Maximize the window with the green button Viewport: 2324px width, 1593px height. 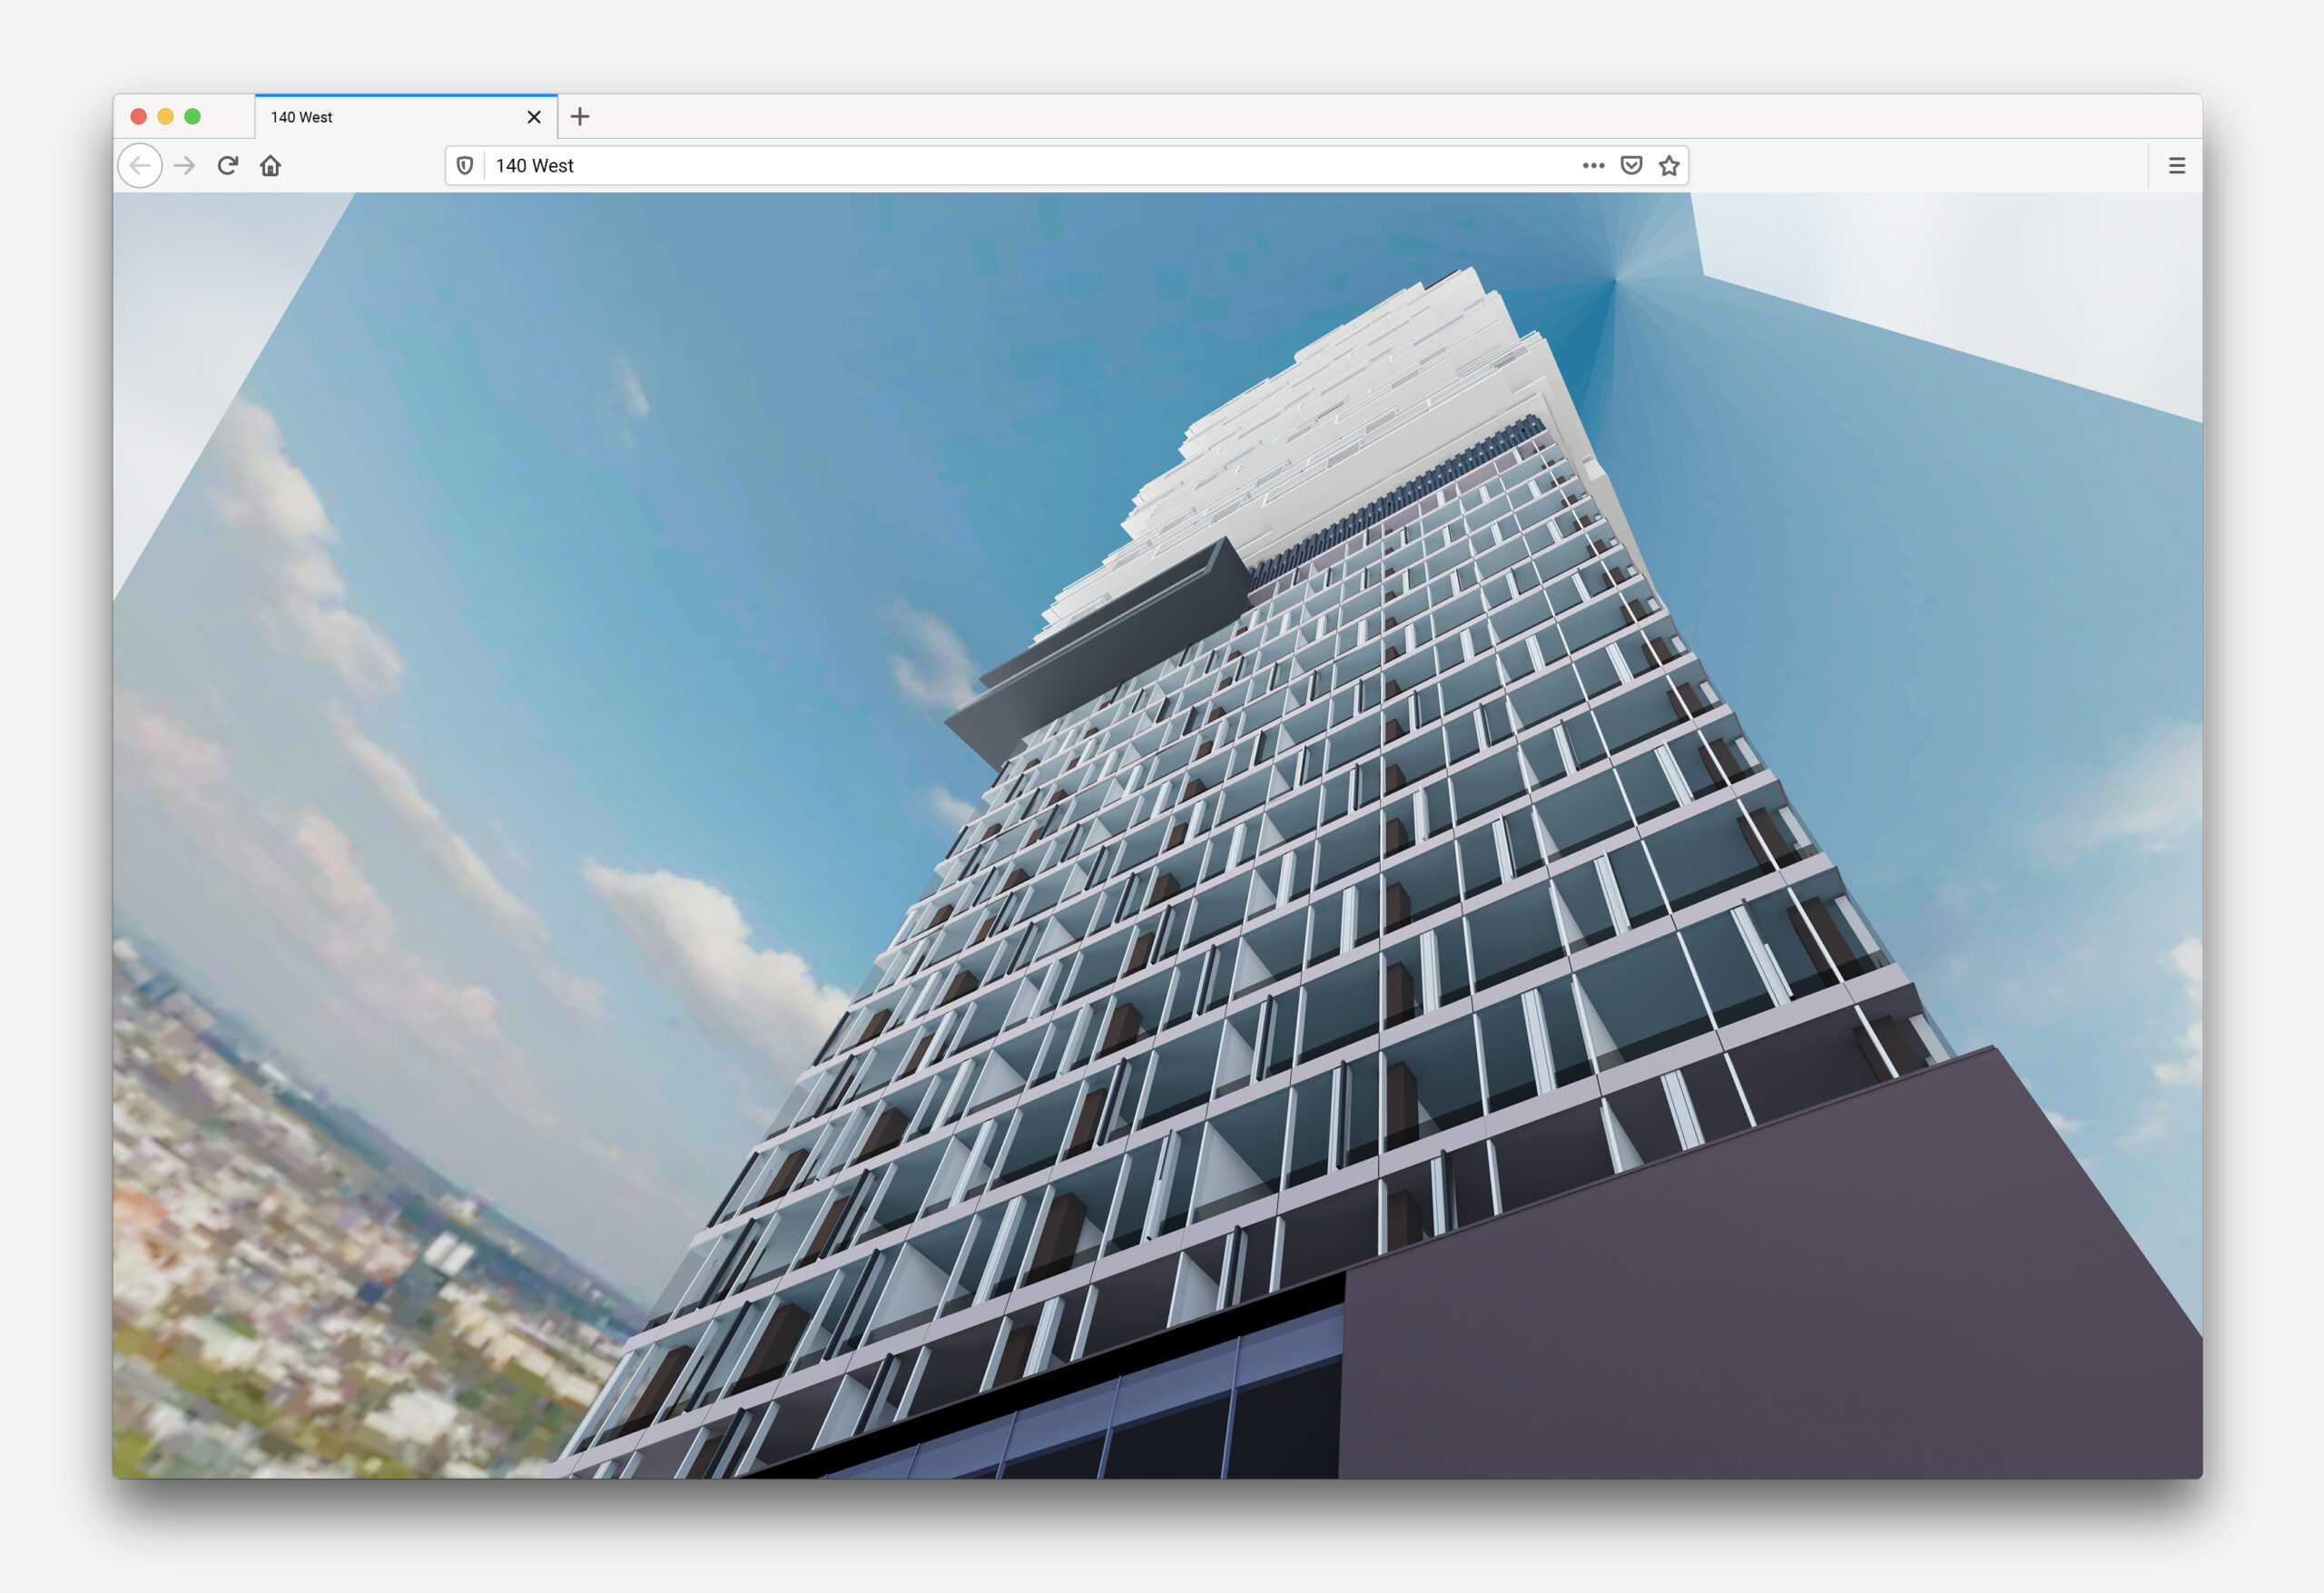pos(193,117)
